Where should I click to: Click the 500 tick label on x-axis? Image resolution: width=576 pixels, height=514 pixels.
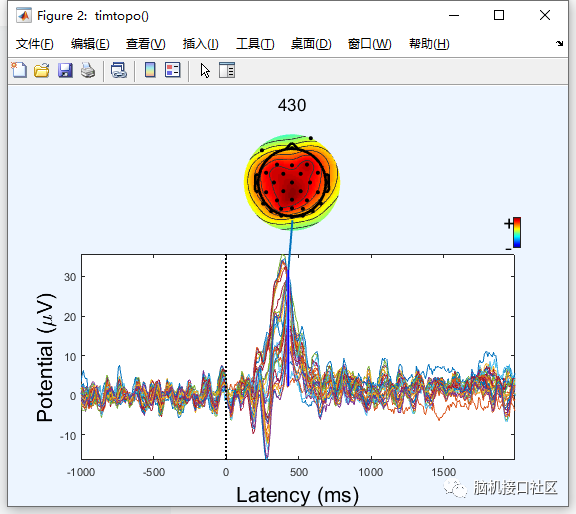click(299, 472)
